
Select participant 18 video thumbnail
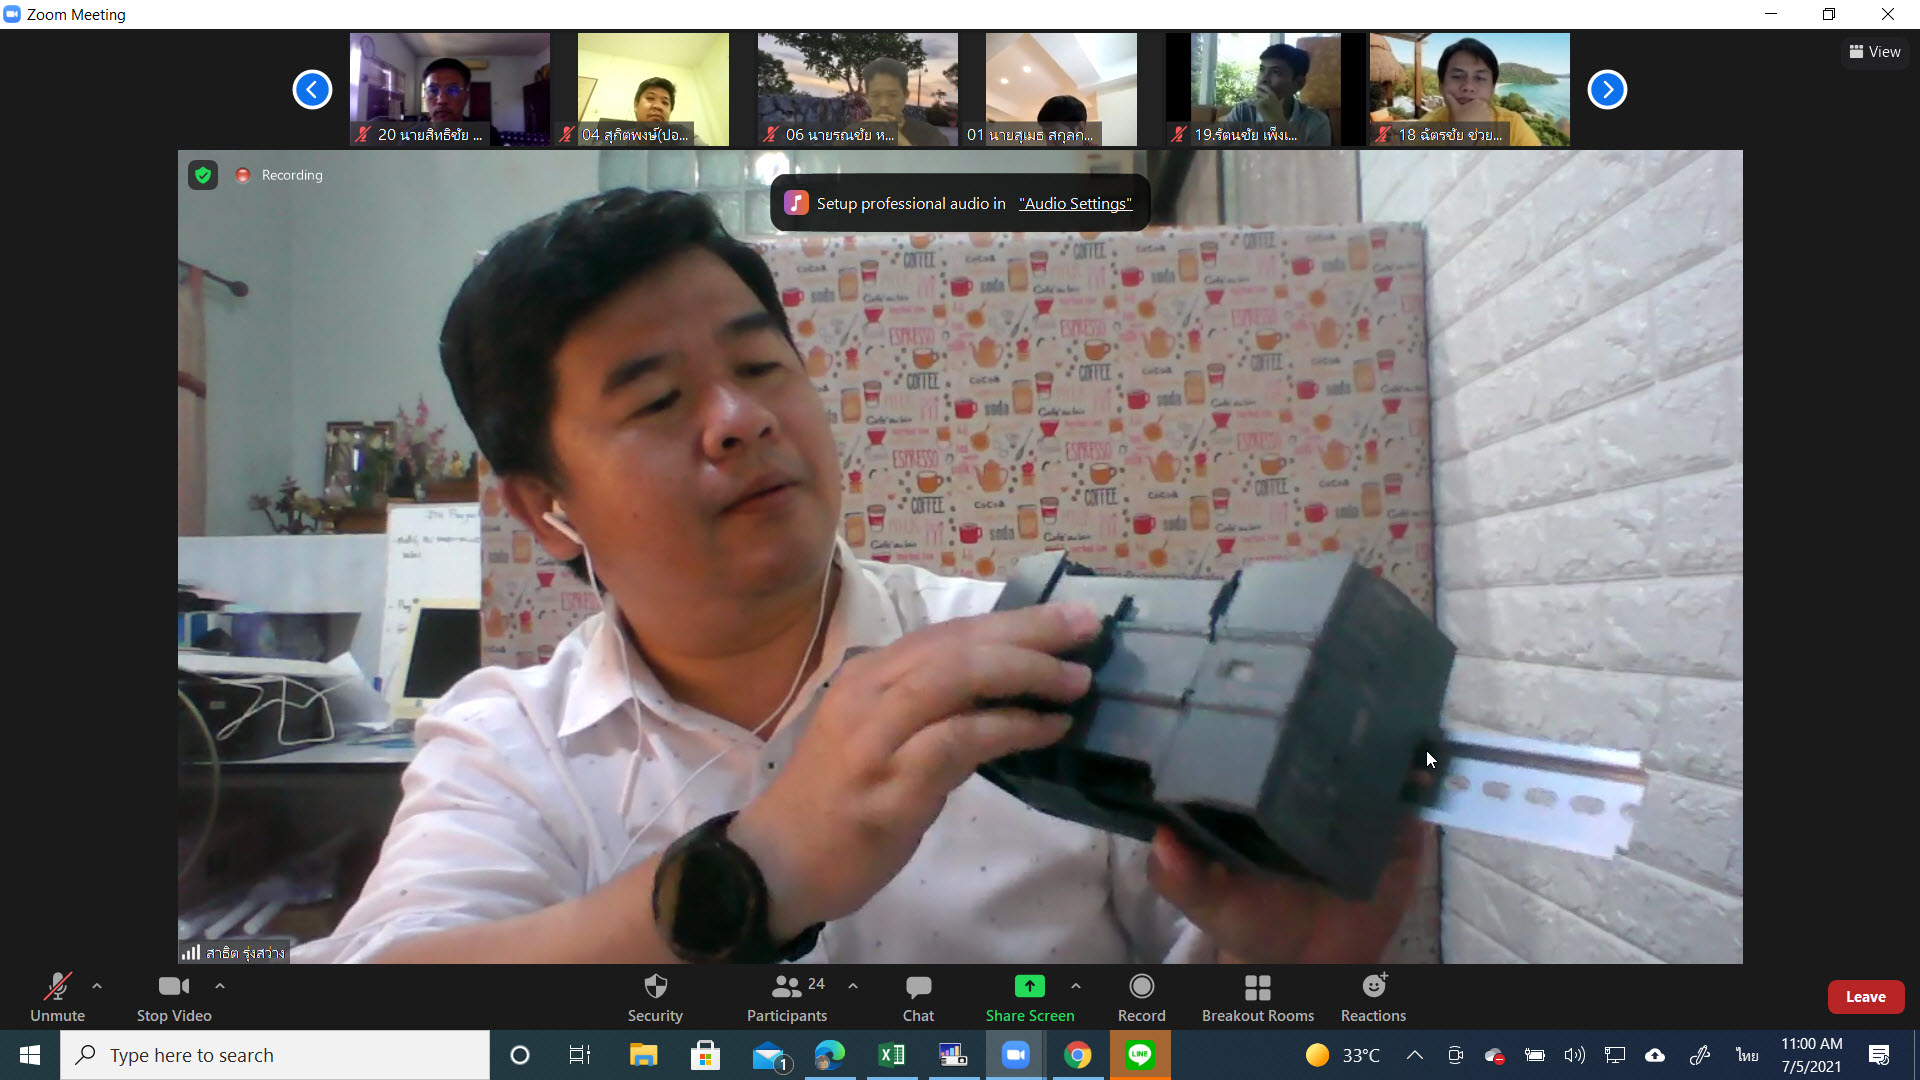click(x=1470, y=89)
